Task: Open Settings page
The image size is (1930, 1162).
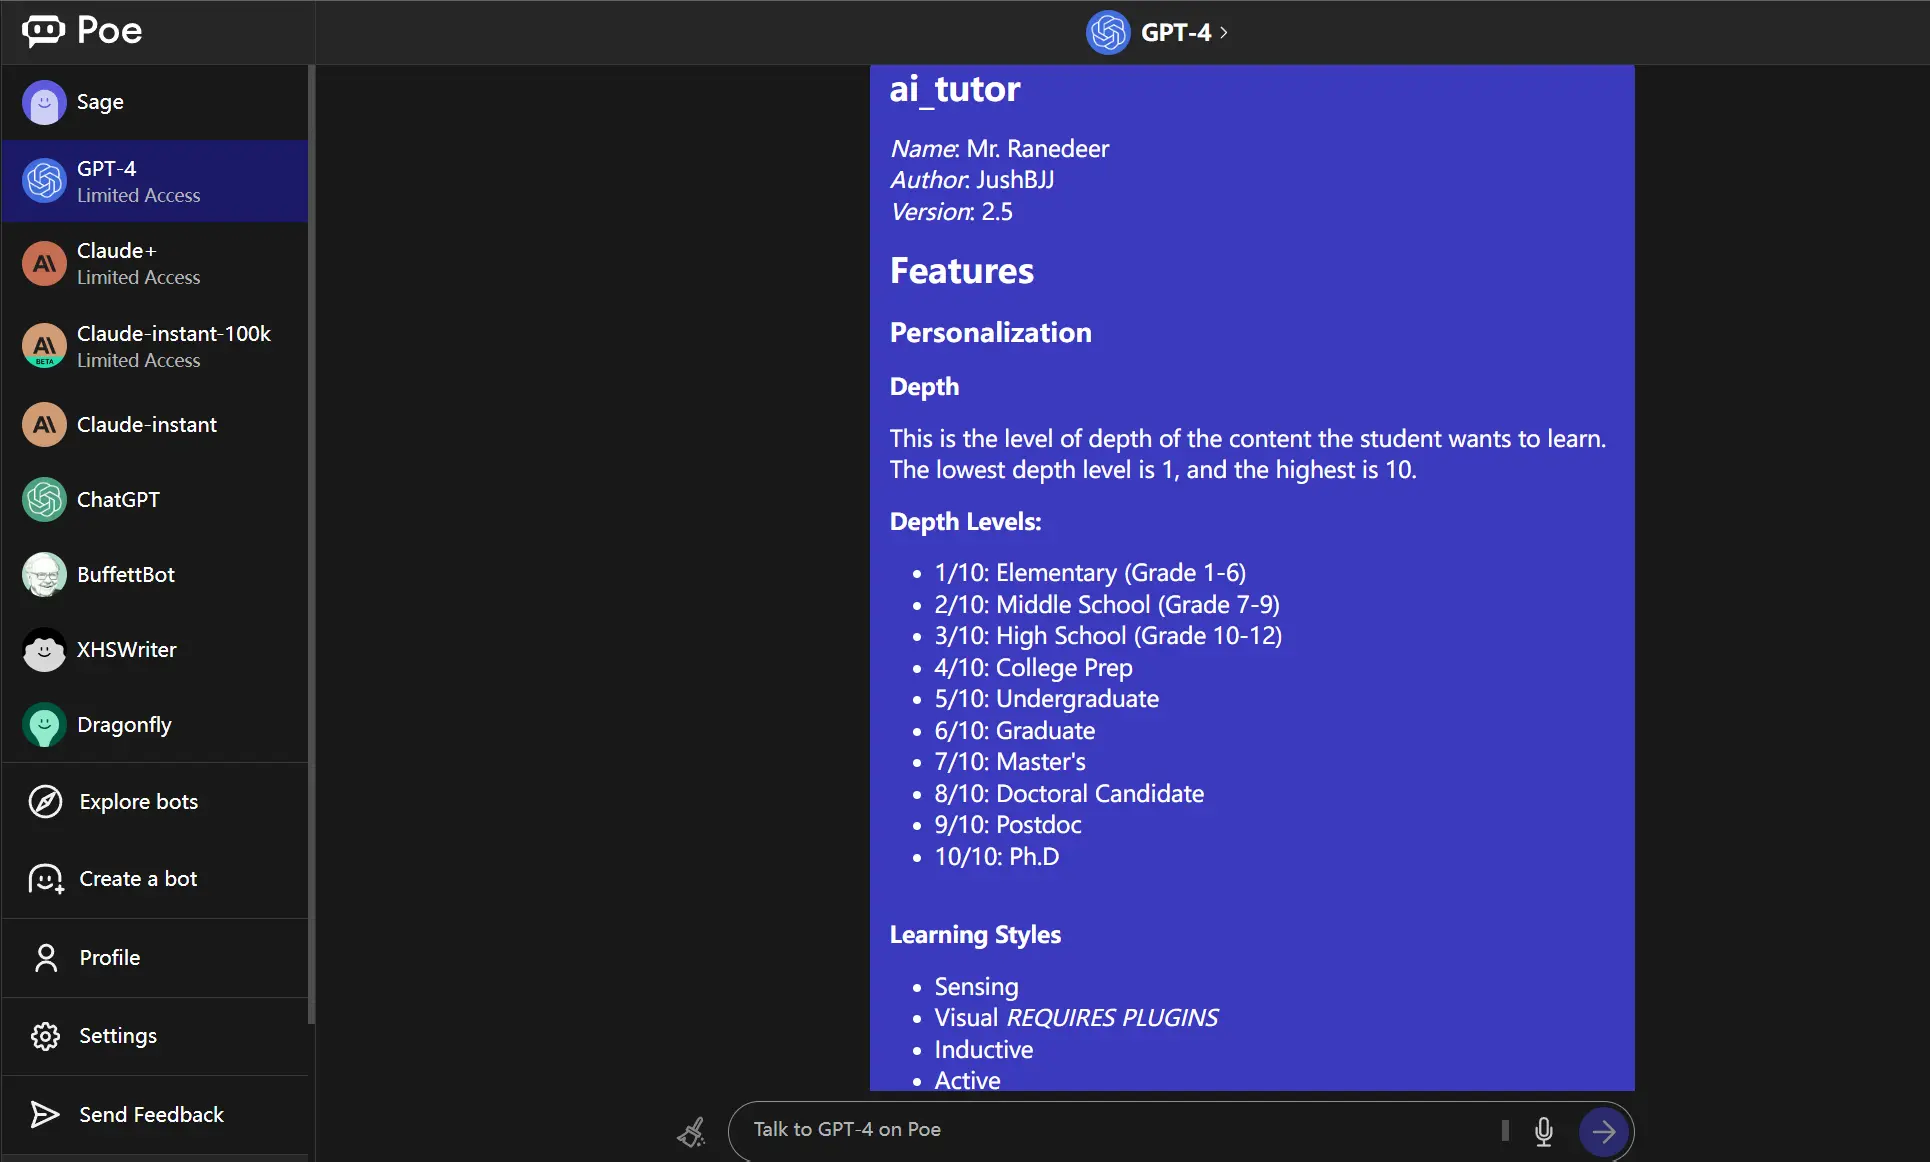Action: 155,1036
